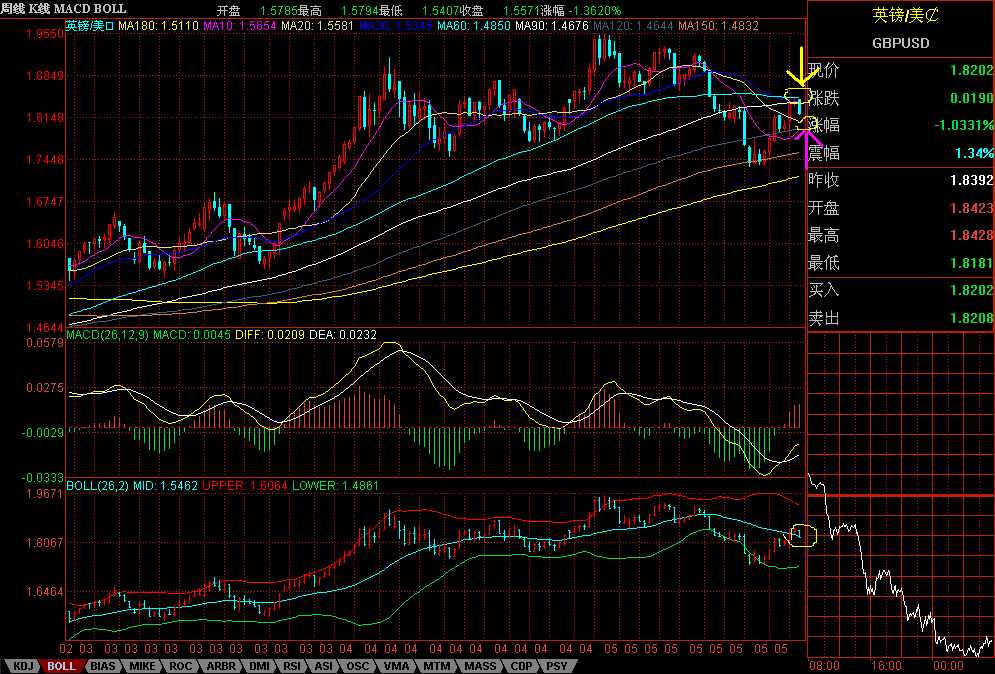Switch to the KDJ indicator tab
The width and height of the screenshot is (995, 674).
(23, 666)
